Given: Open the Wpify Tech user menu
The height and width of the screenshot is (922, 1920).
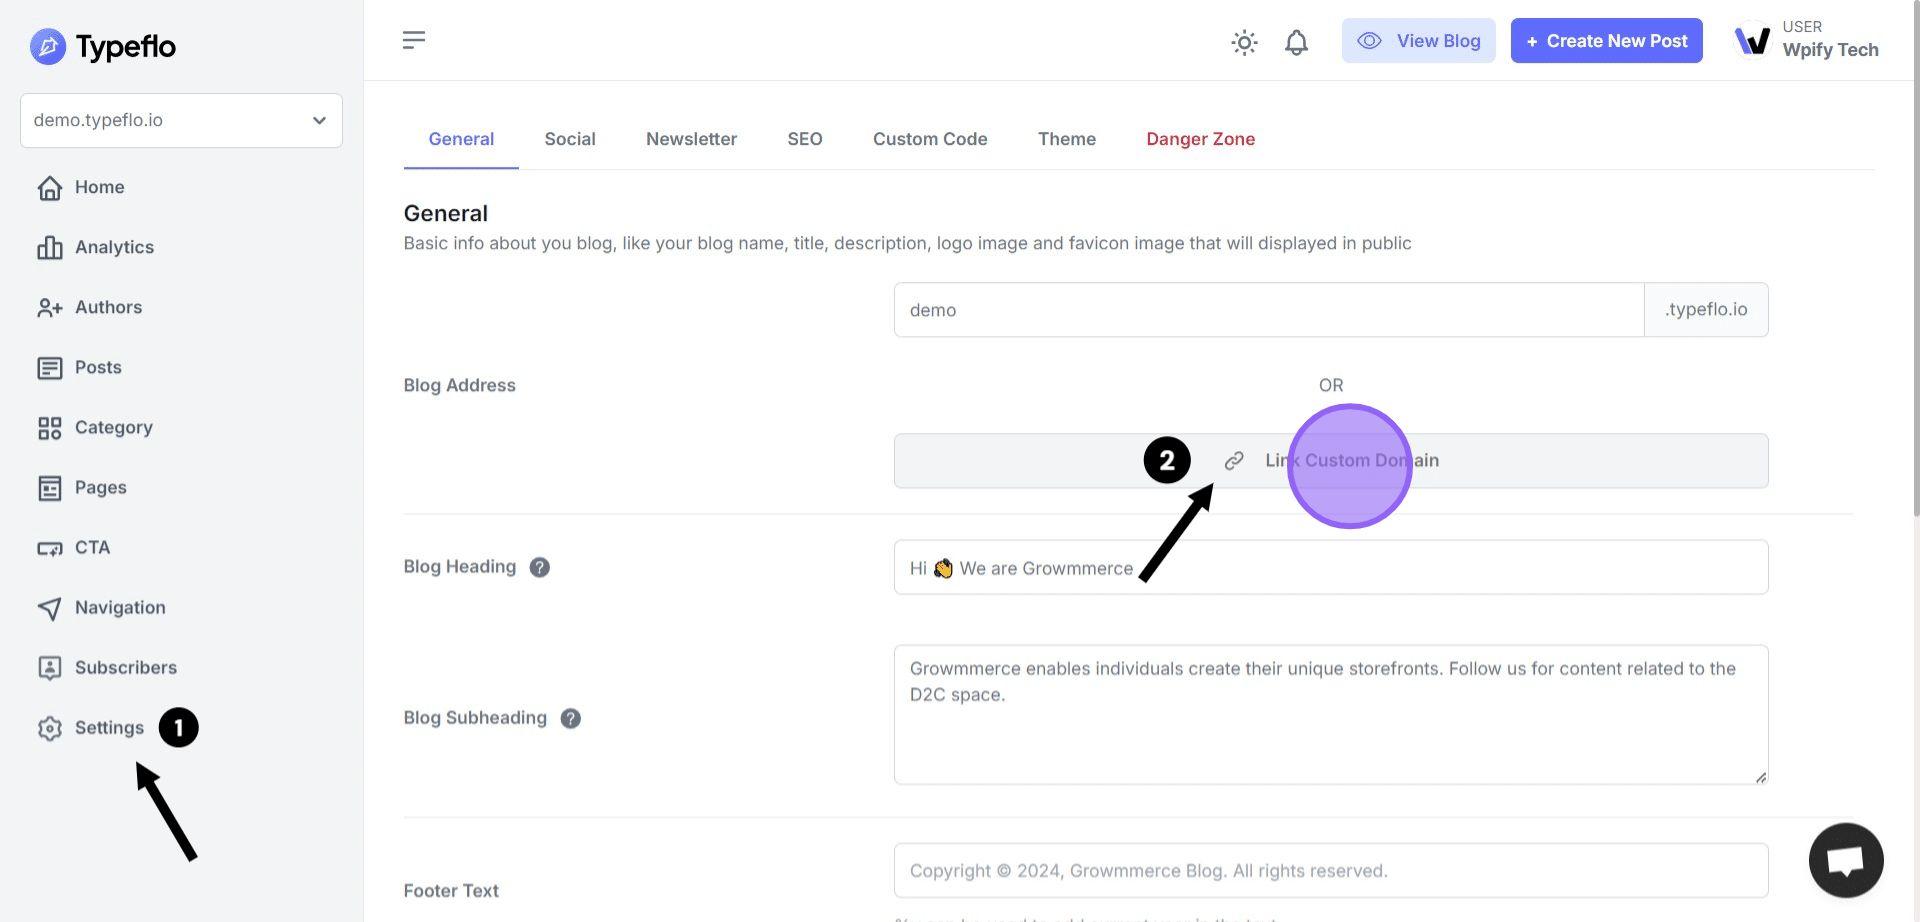Looking at the screenshot, I should [x=1808, y=40].
